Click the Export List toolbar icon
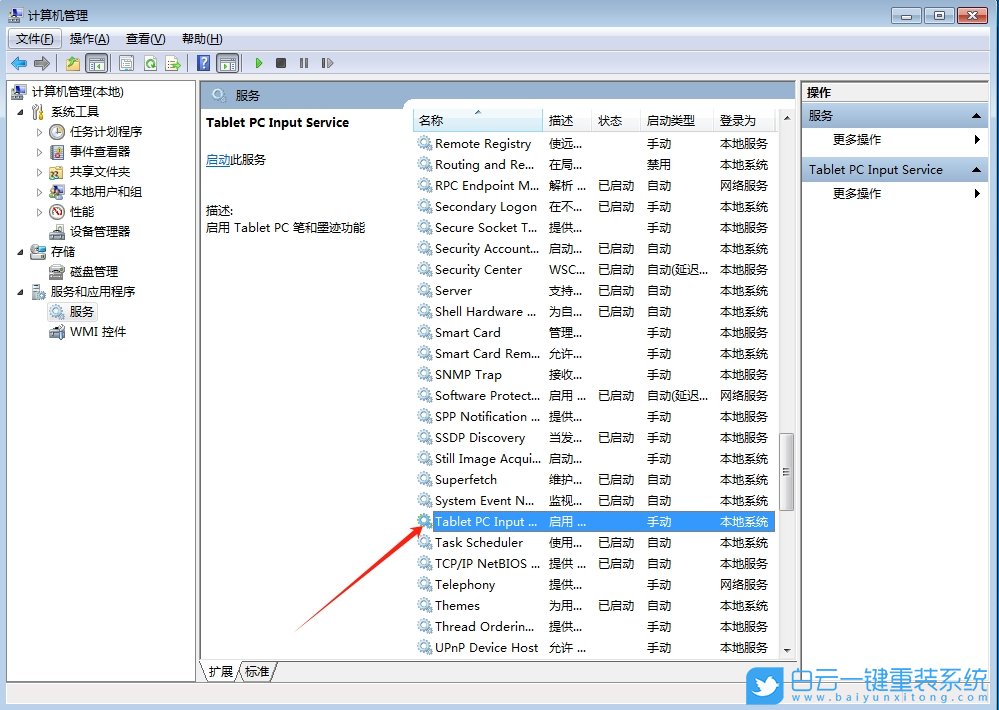999x710 pixels. [171, 63]
